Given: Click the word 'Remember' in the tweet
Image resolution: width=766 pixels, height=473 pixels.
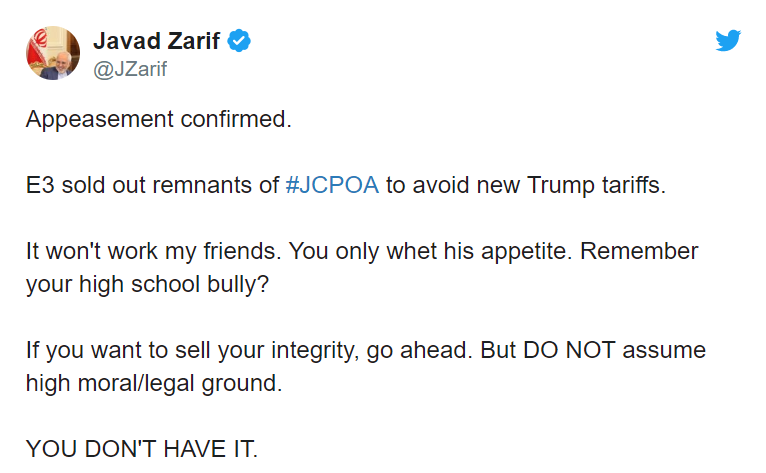Looking at the screenshot, I should point(639,251).
